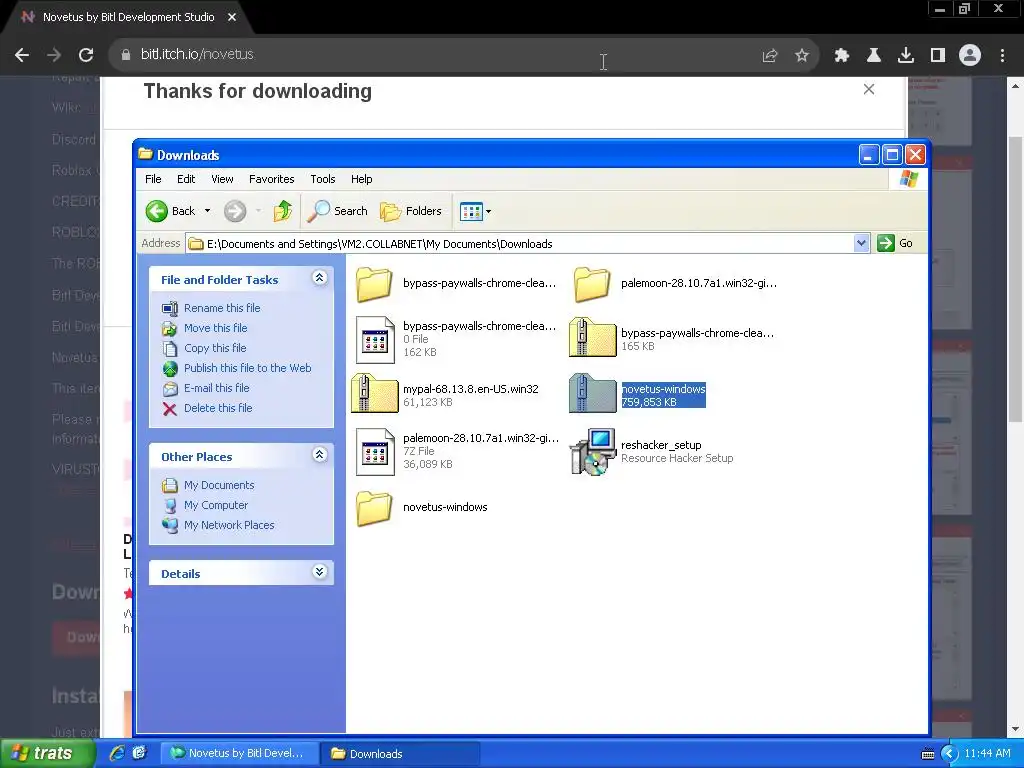Open the Tools menu
The image size is (1024, 768).
[323, 179]
